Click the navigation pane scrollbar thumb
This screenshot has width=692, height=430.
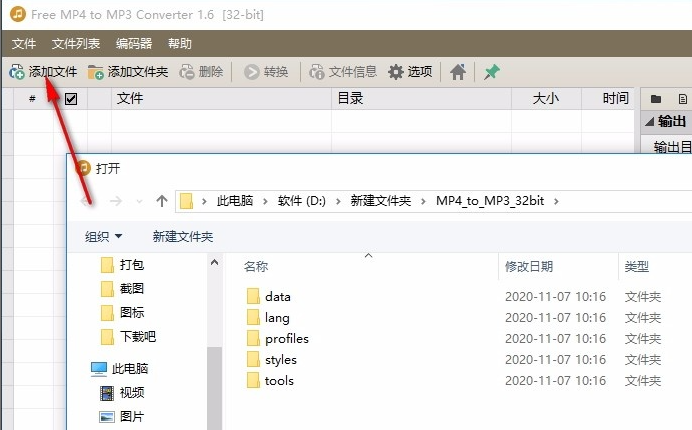click(x=214, y=388)
